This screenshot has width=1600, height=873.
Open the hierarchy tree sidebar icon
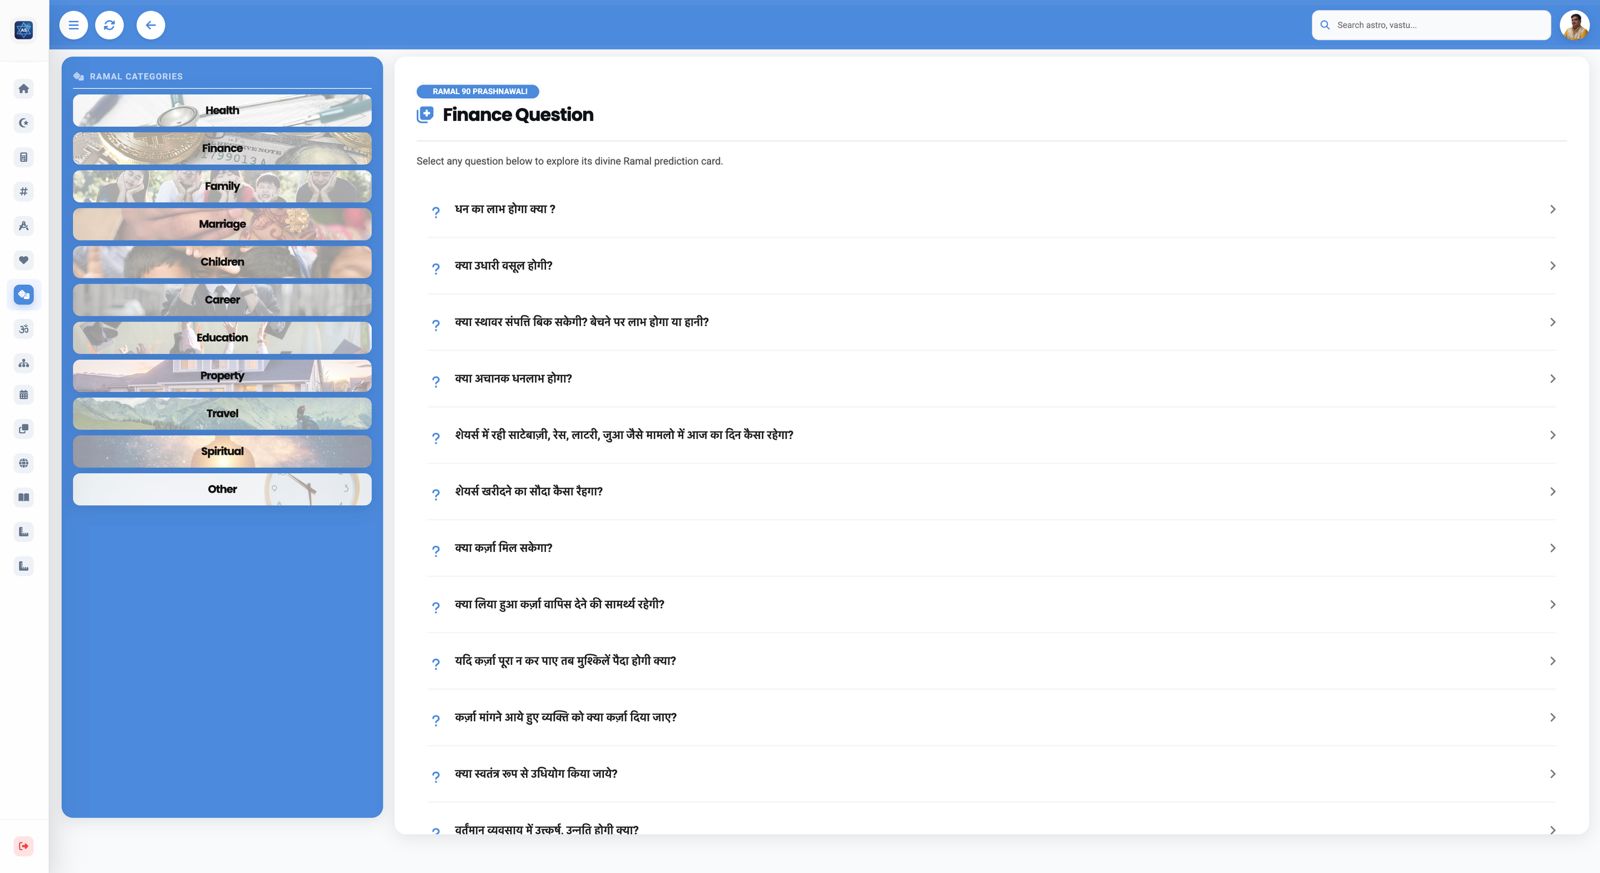[x=24, y=363]
